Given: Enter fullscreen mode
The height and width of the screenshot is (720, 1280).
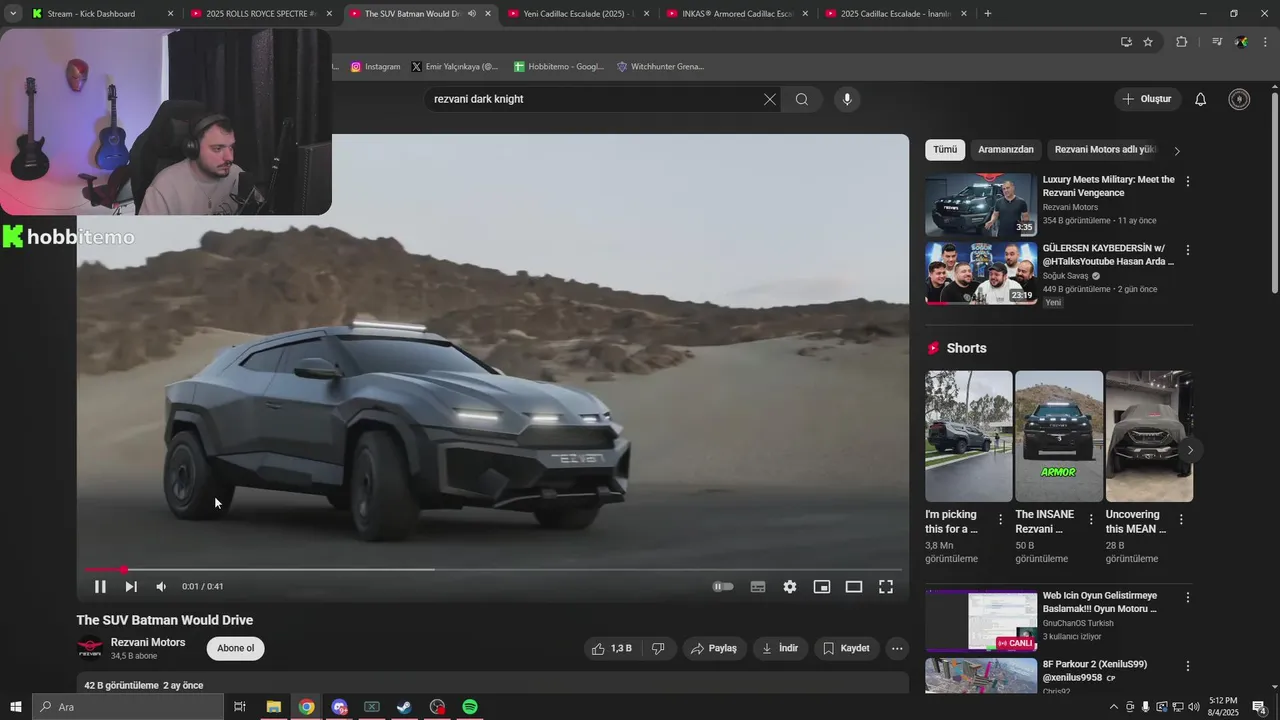Looking at the screenshot, I should 886,587.
